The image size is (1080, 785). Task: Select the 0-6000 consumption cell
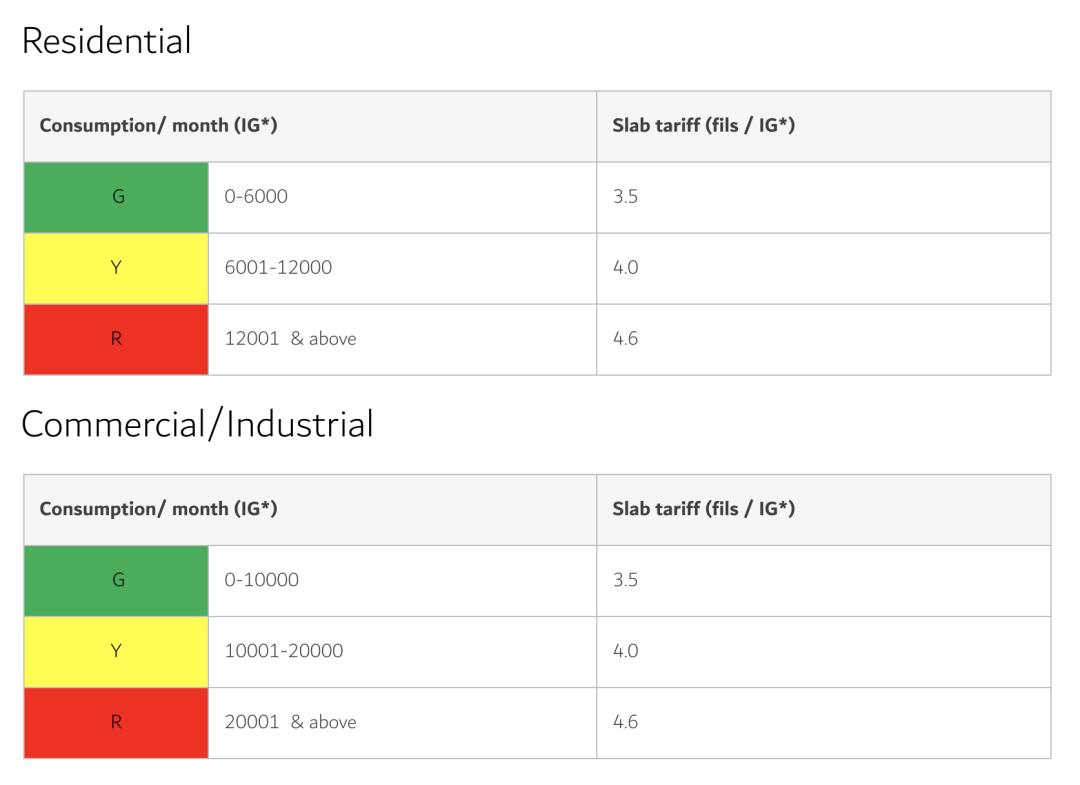256,197
